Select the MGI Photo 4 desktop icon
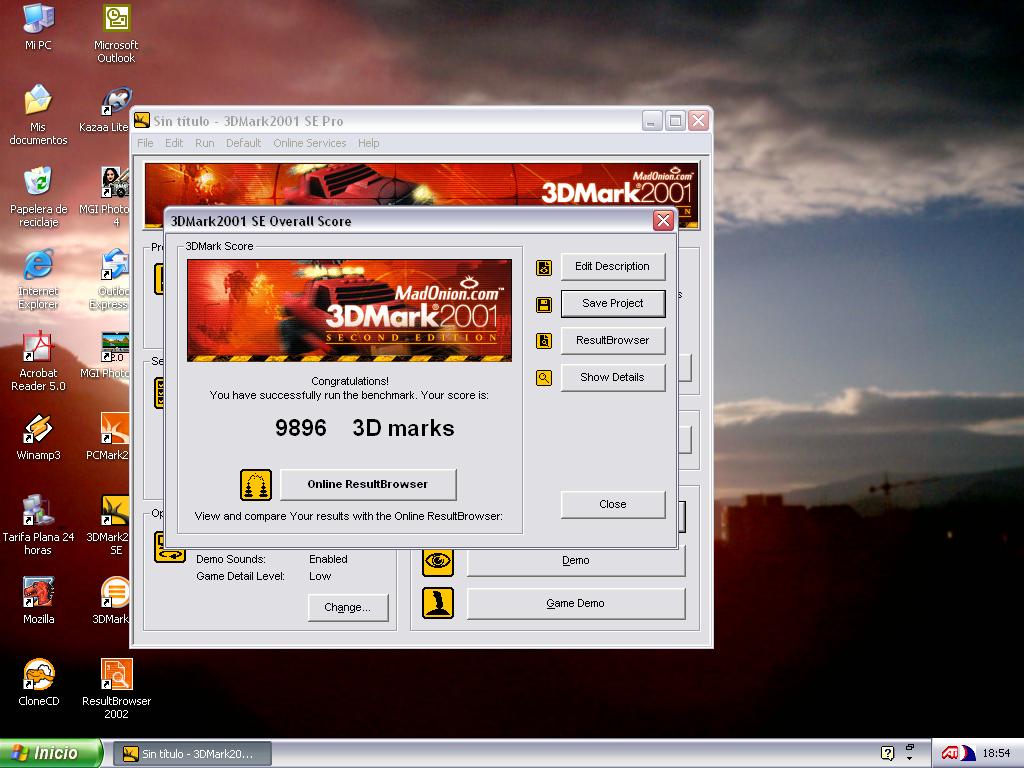1024x768 pixels. pos(104,196)
